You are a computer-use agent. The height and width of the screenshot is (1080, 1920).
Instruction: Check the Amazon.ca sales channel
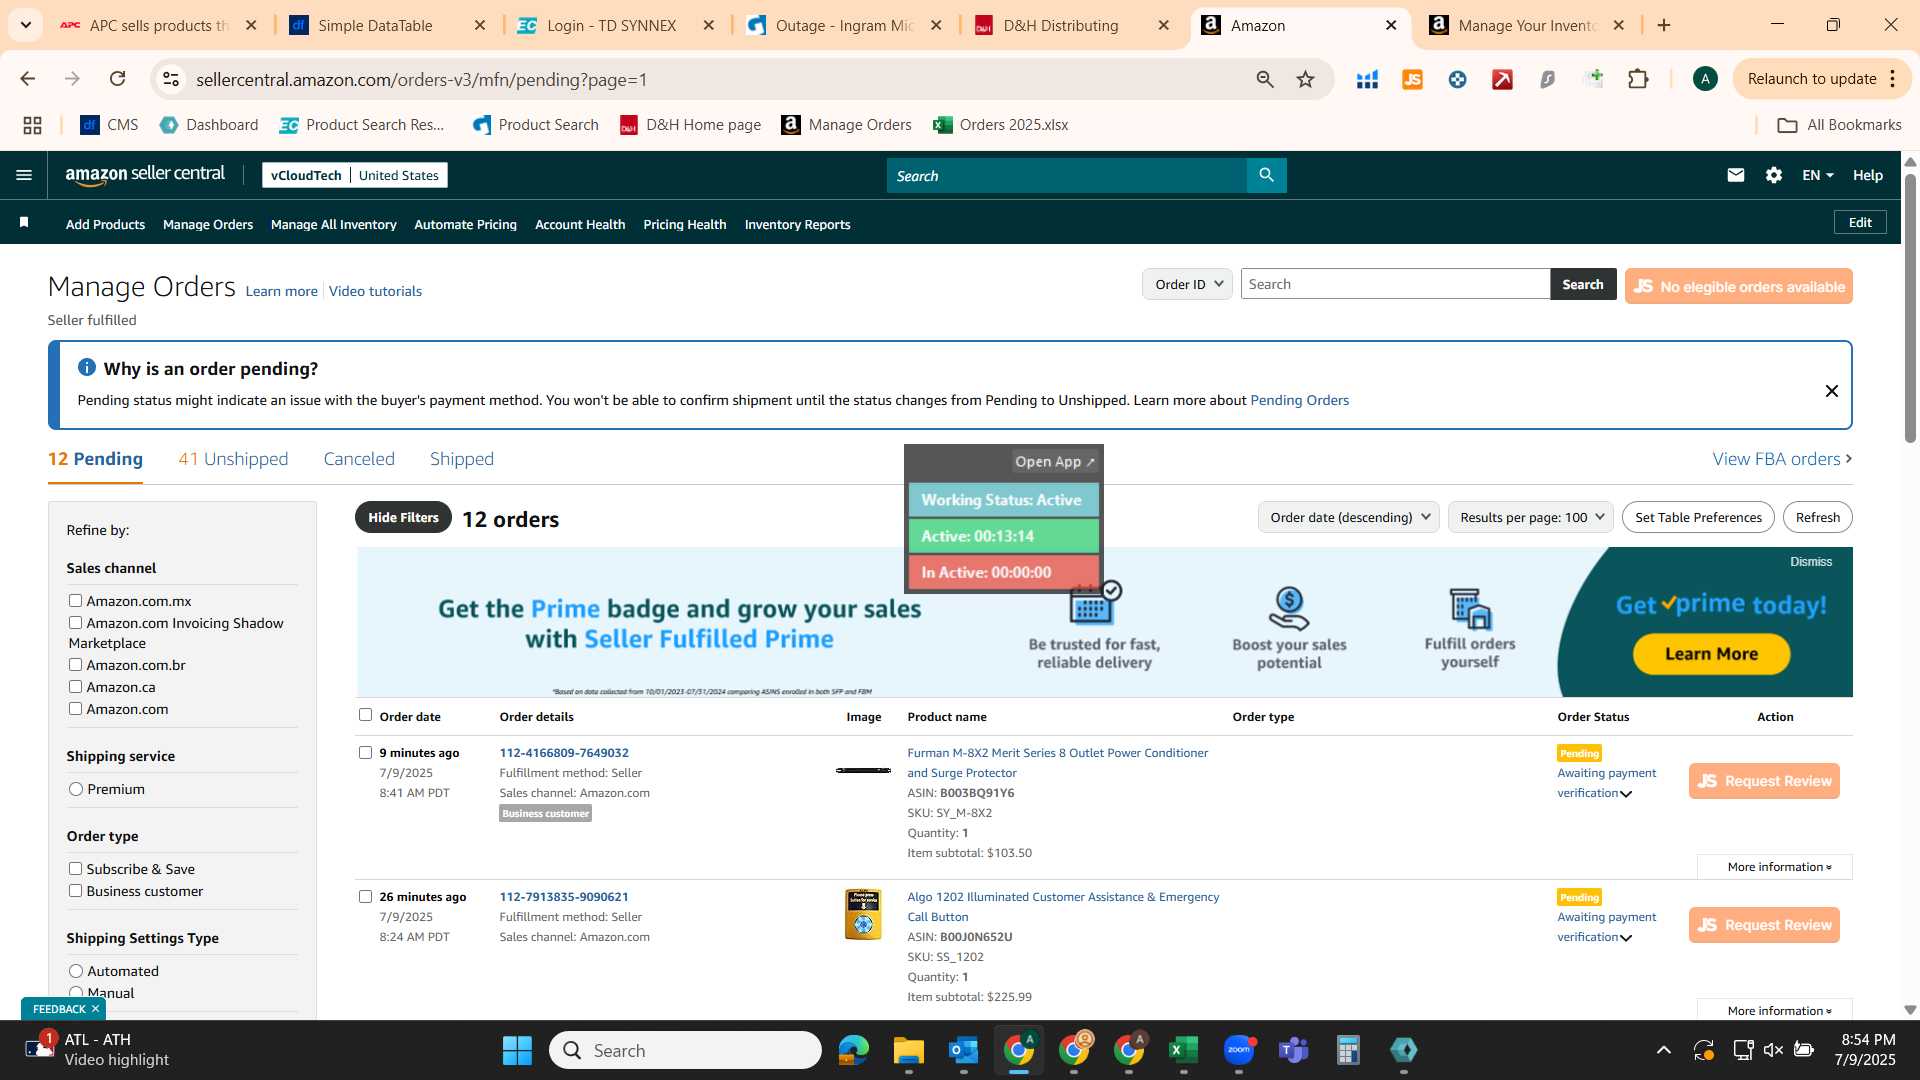point(75,686)
